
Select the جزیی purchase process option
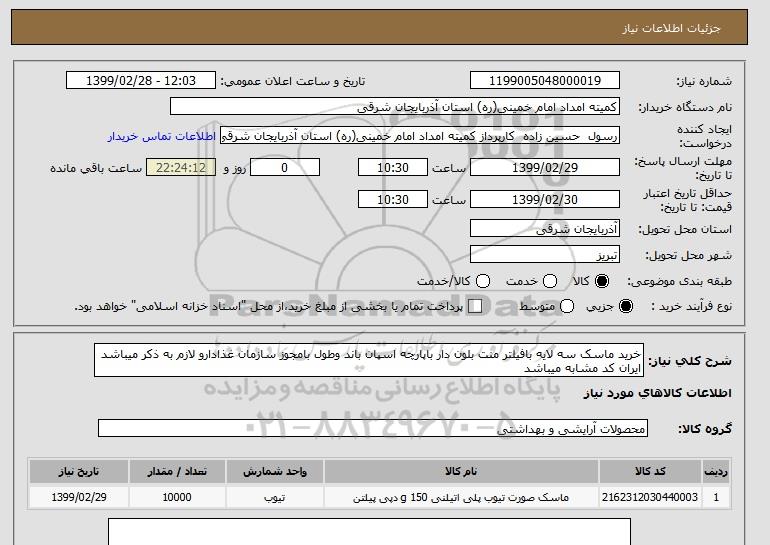click(626, 306)
